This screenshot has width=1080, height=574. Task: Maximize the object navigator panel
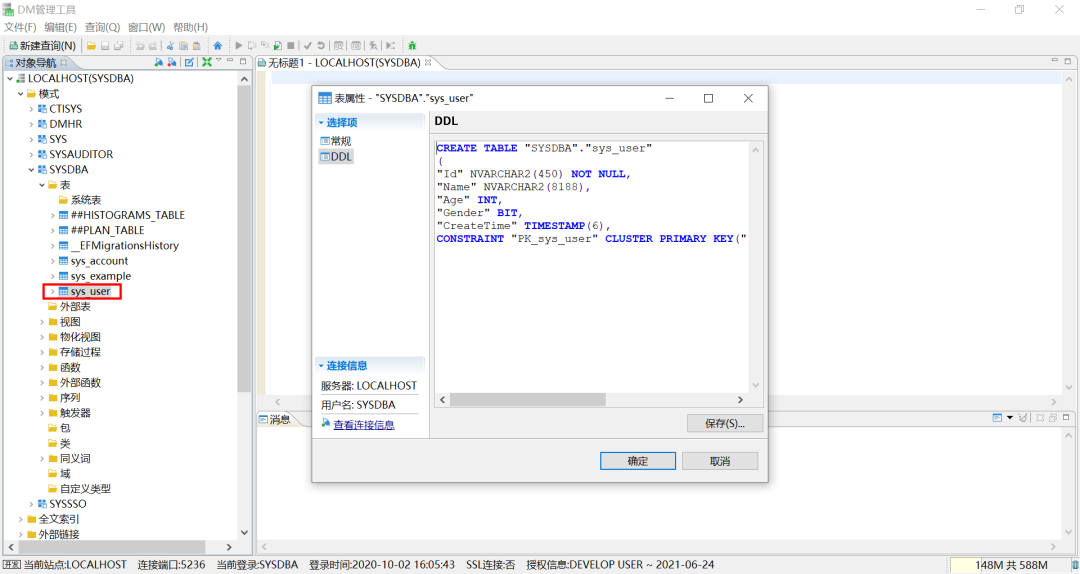pos(242,61)
